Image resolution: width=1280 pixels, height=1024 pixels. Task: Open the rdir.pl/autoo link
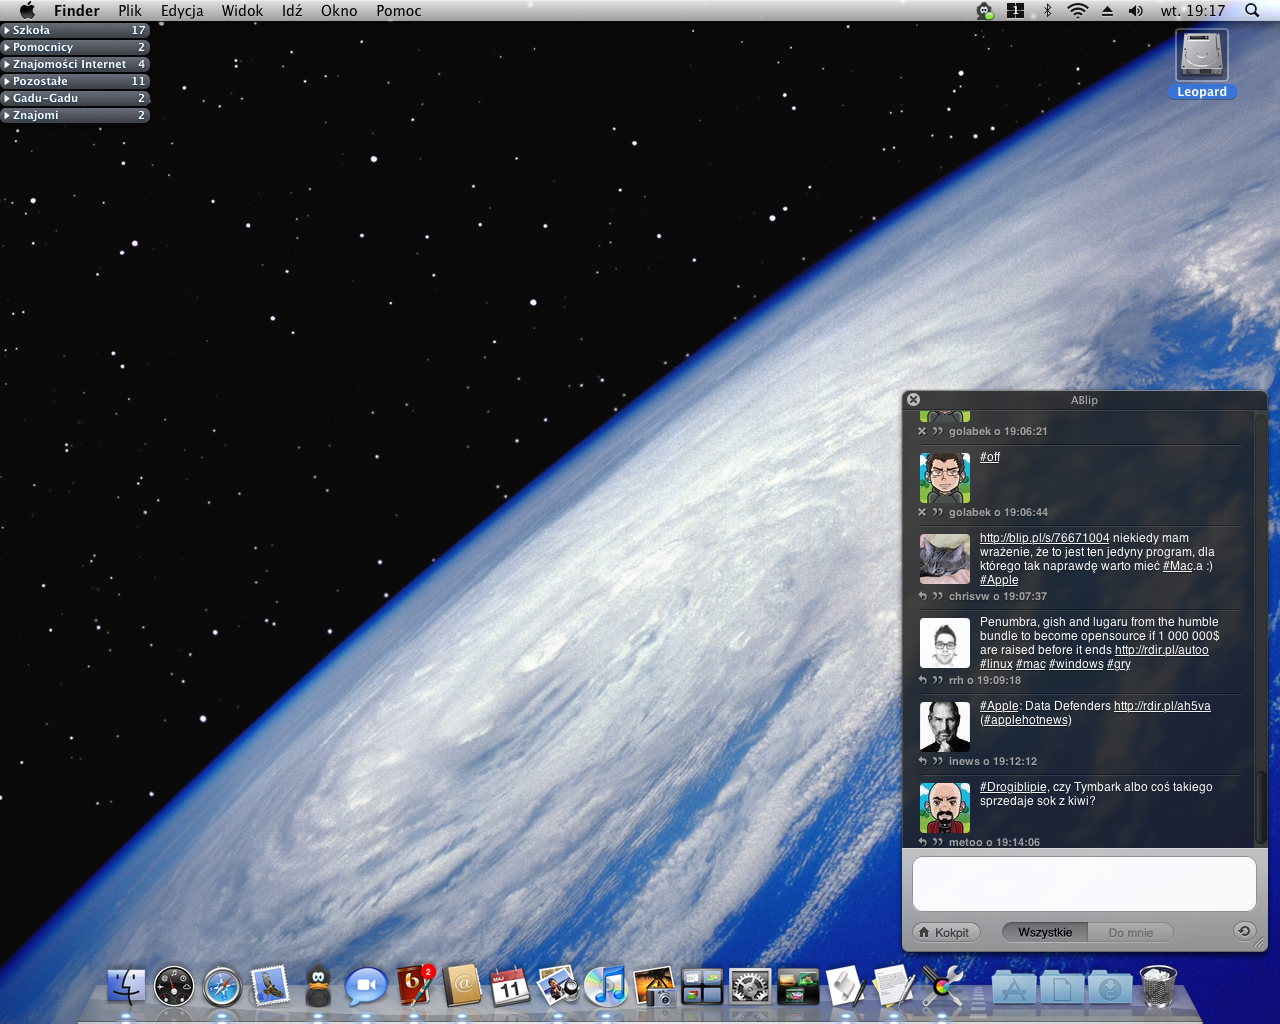click(1162, 650)
